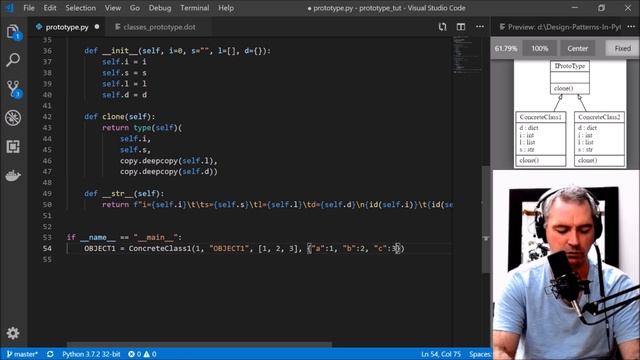Open the Selection menu

coord(80,8)
